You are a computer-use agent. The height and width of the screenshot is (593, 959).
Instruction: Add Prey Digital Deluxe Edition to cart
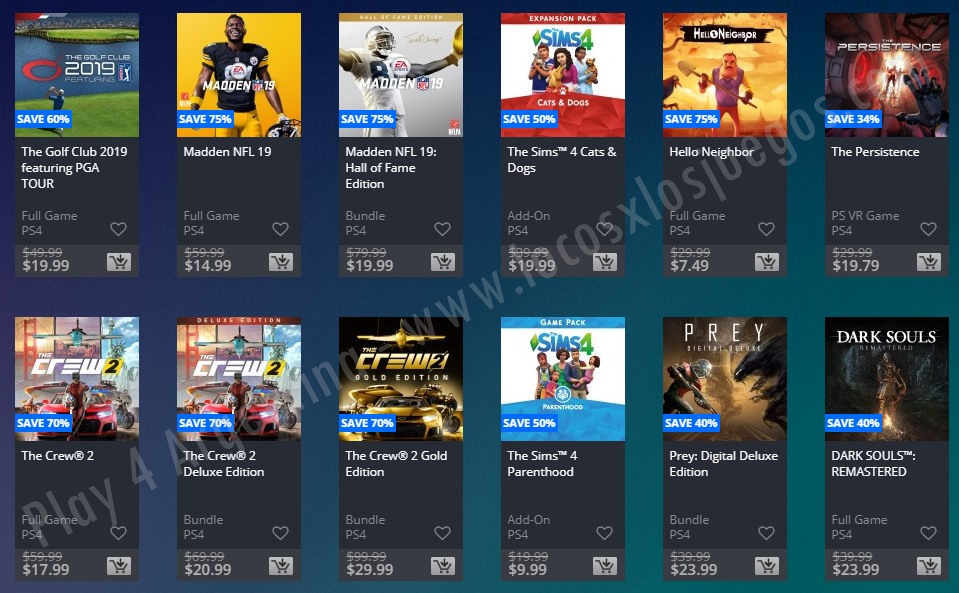click(x=766, y=566)
